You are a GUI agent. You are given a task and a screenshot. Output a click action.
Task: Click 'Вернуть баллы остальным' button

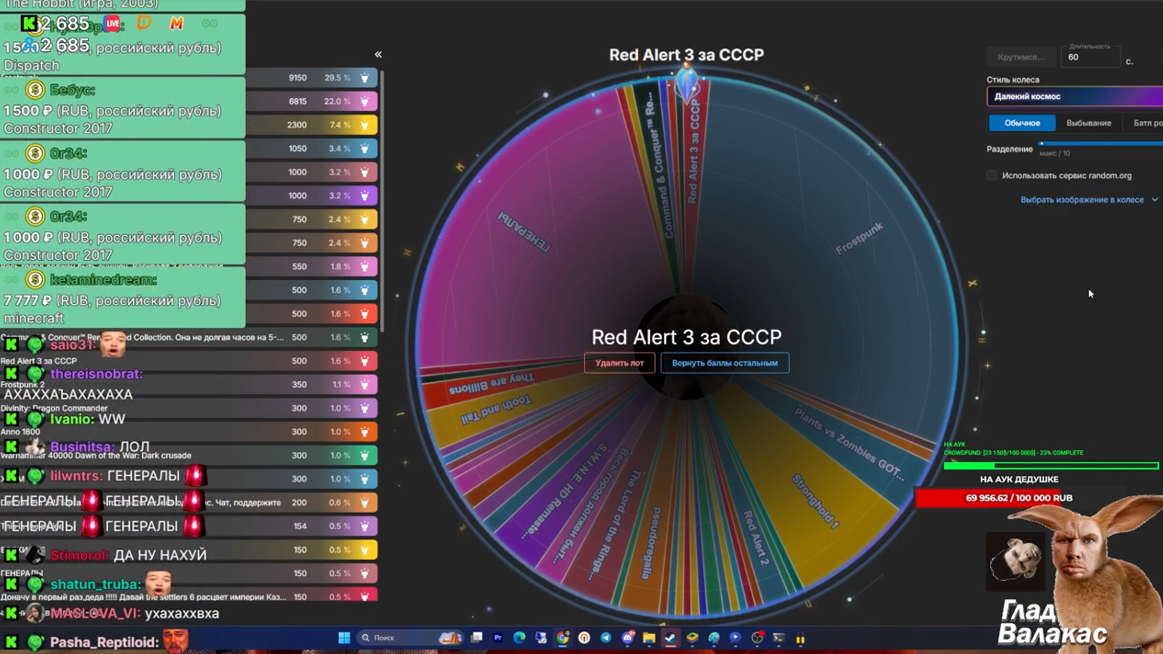point(725,363)
